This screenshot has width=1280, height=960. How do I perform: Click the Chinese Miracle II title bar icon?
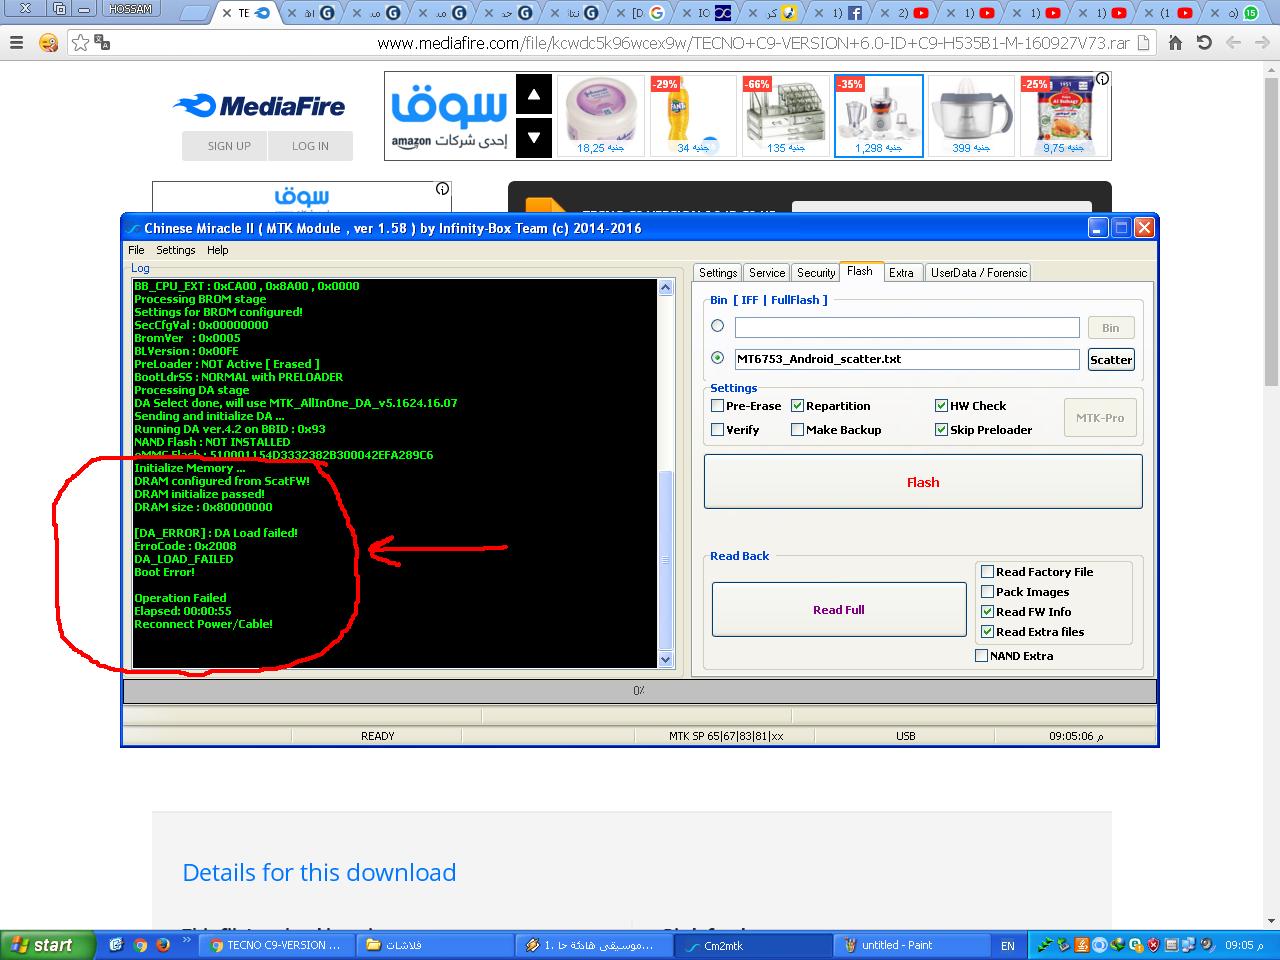132,228
